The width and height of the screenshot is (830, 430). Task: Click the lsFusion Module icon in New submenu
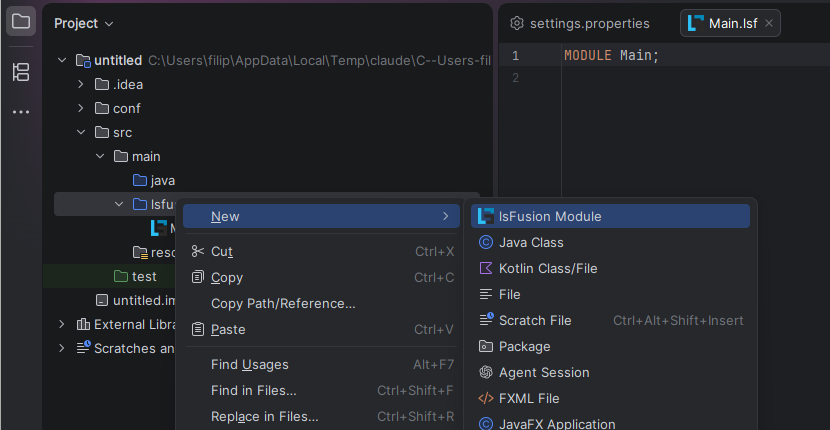pyautogui.click(x=486, y=216)
